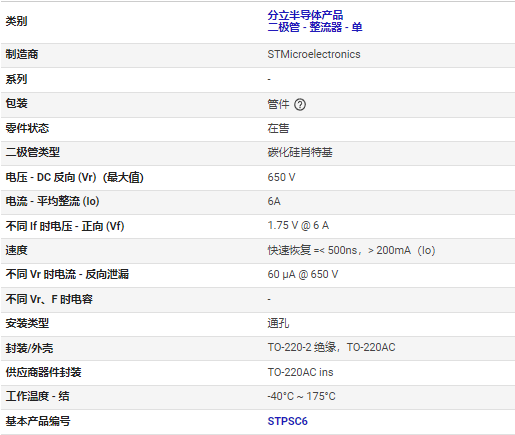Viewport: 515px width, 435px height.
Task: Click the 制造商 row label
Action: pos(22,54)
